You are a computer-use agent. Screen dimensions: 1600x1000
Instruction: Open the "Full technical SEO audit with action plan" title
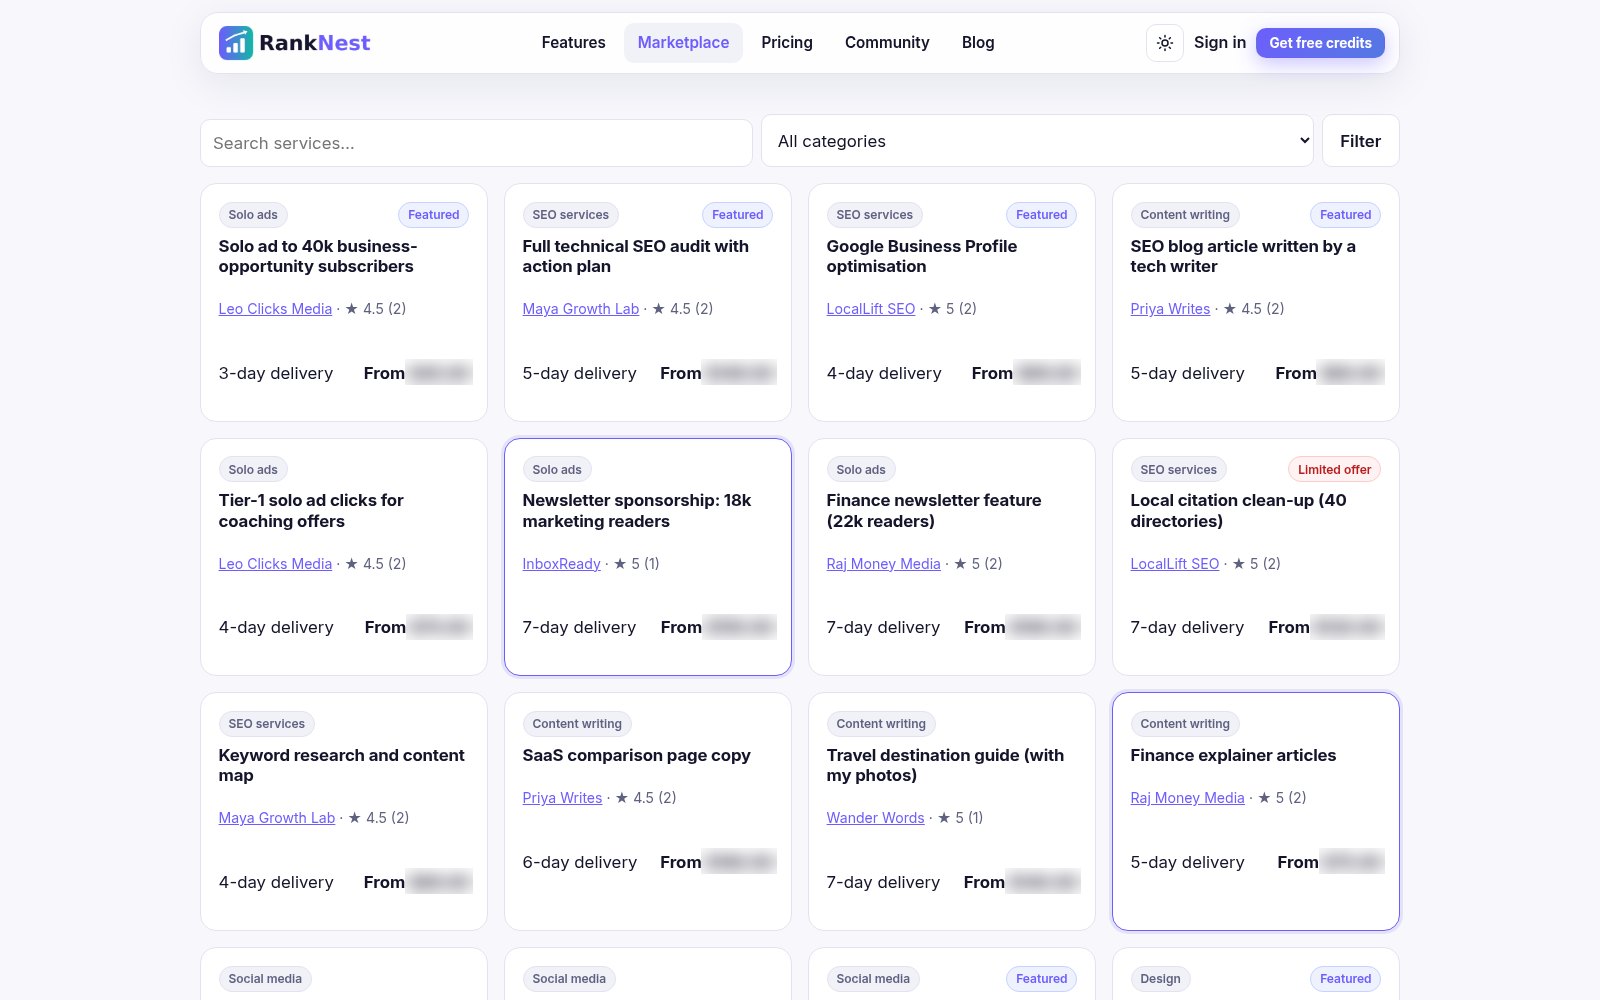(635, 256)
